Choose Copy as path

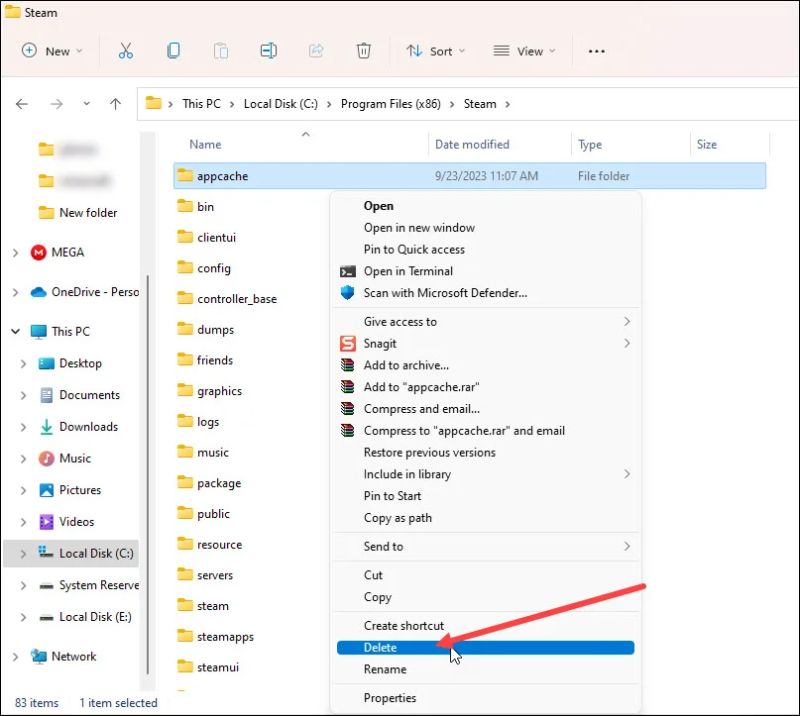(x=485, y=517)
